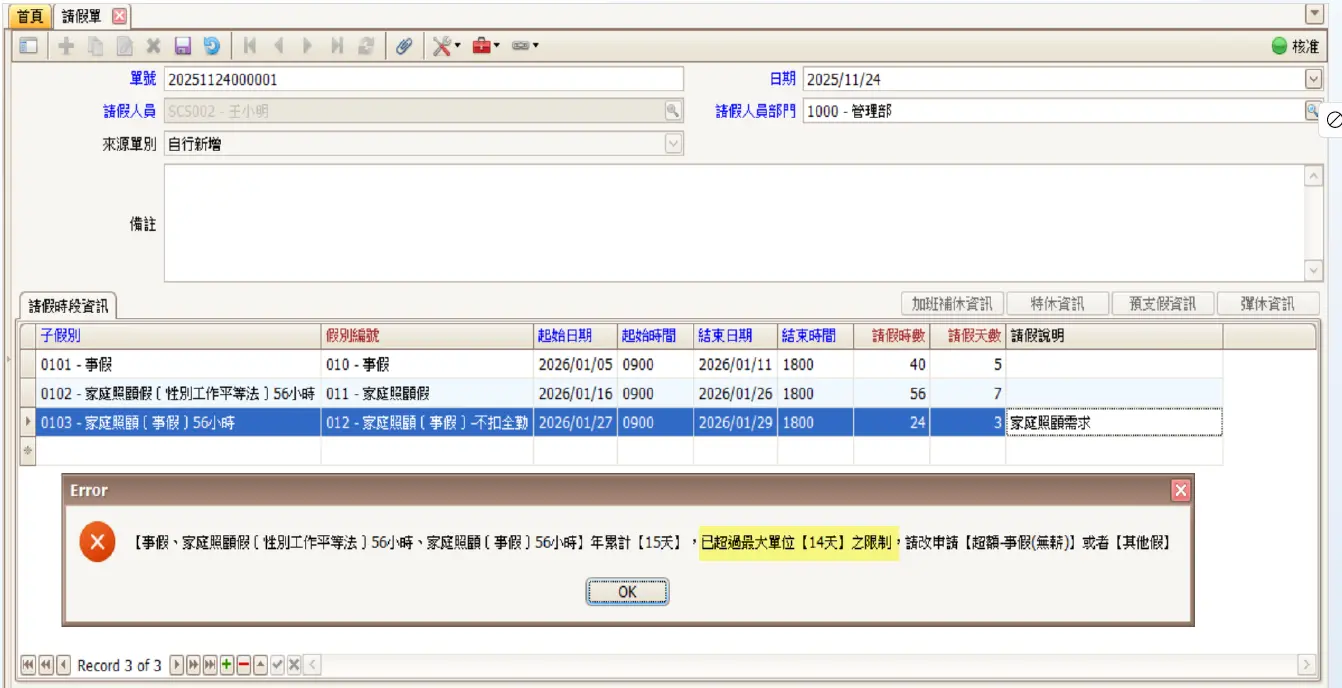The height and width of the screenshot is (688, 1342).
Task: Click the save (floppy disk) toolbar icon
Action: click(x=182, y=46)
